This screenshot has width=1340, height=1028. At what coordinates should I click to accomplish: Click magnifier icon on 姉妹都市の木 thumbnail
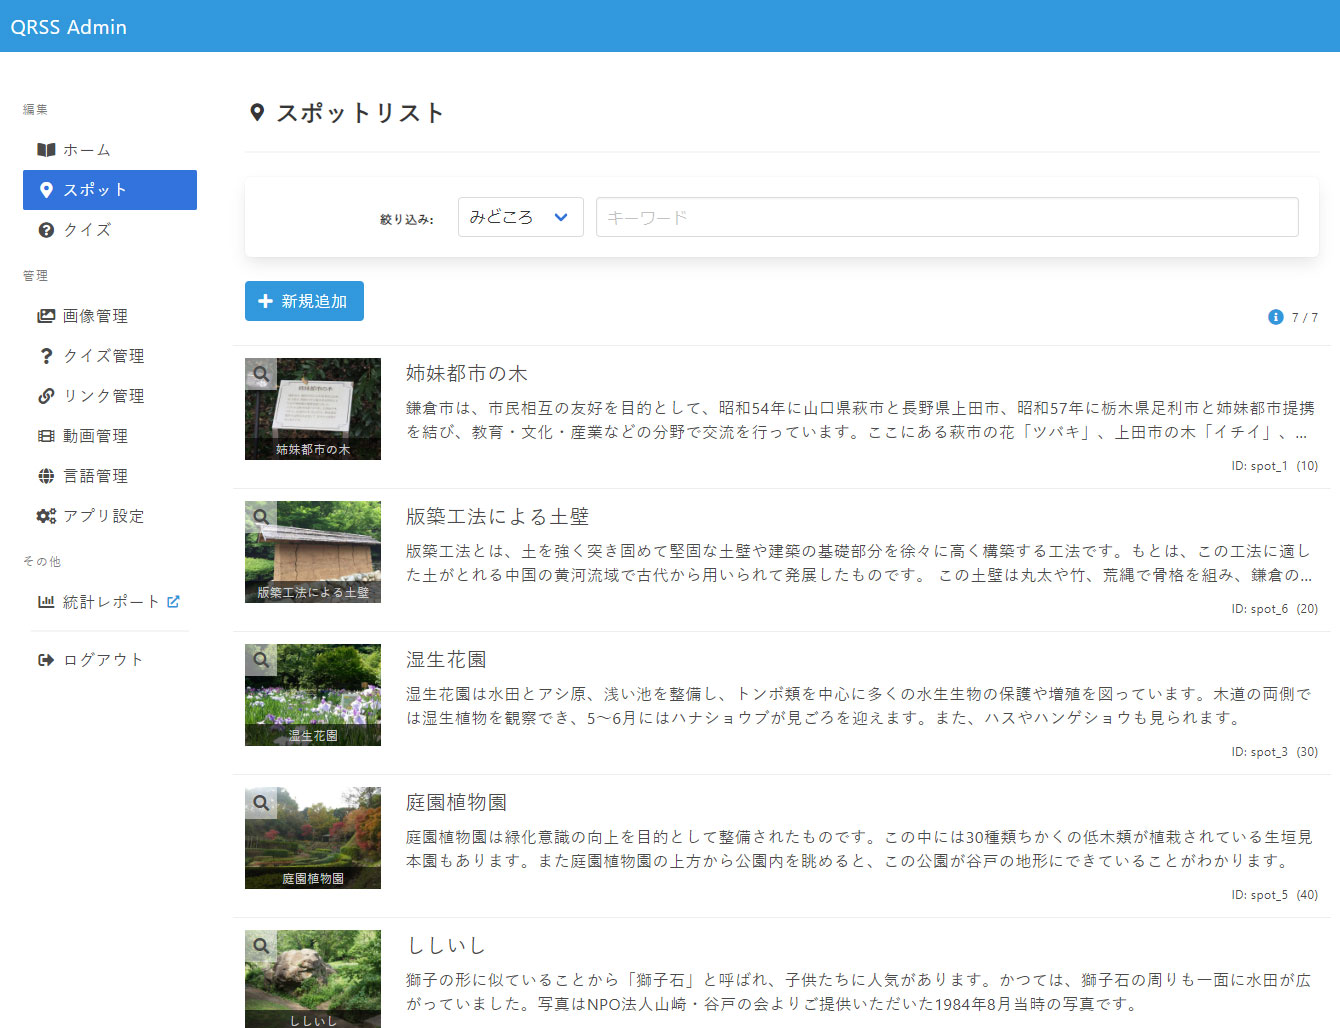tap(261, 374)
